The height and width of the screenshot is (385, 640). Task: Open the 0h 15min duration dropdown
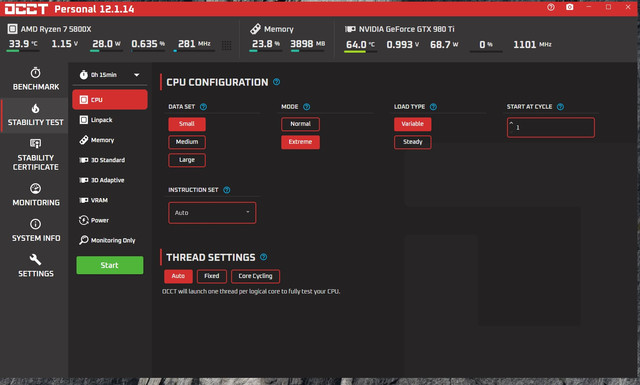(x=110, y=75)
